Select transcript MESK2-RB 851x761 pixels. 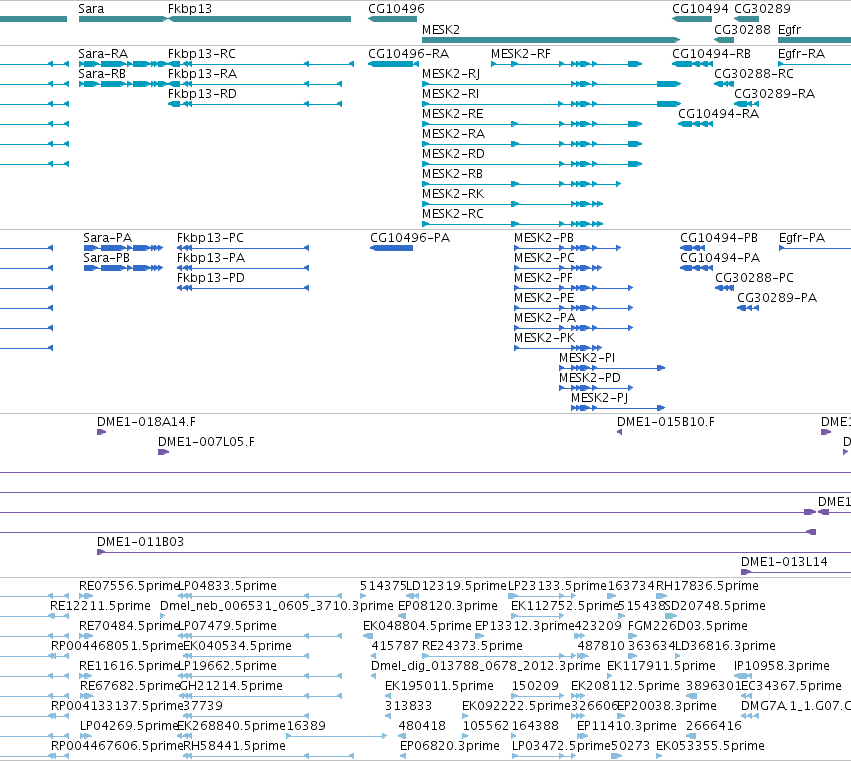pyautogui.click(x=453, y=174)
